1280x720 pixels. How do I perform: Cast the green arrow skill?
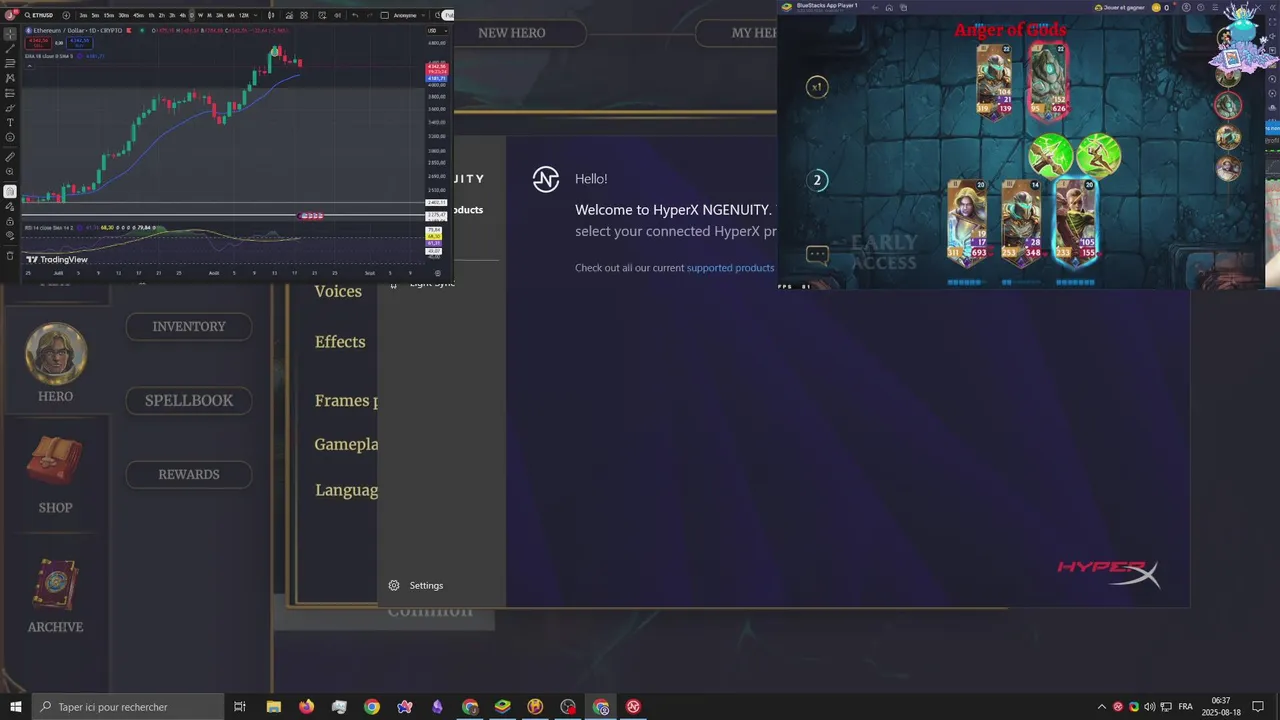pyautogui.click(x=1051, y=156)
